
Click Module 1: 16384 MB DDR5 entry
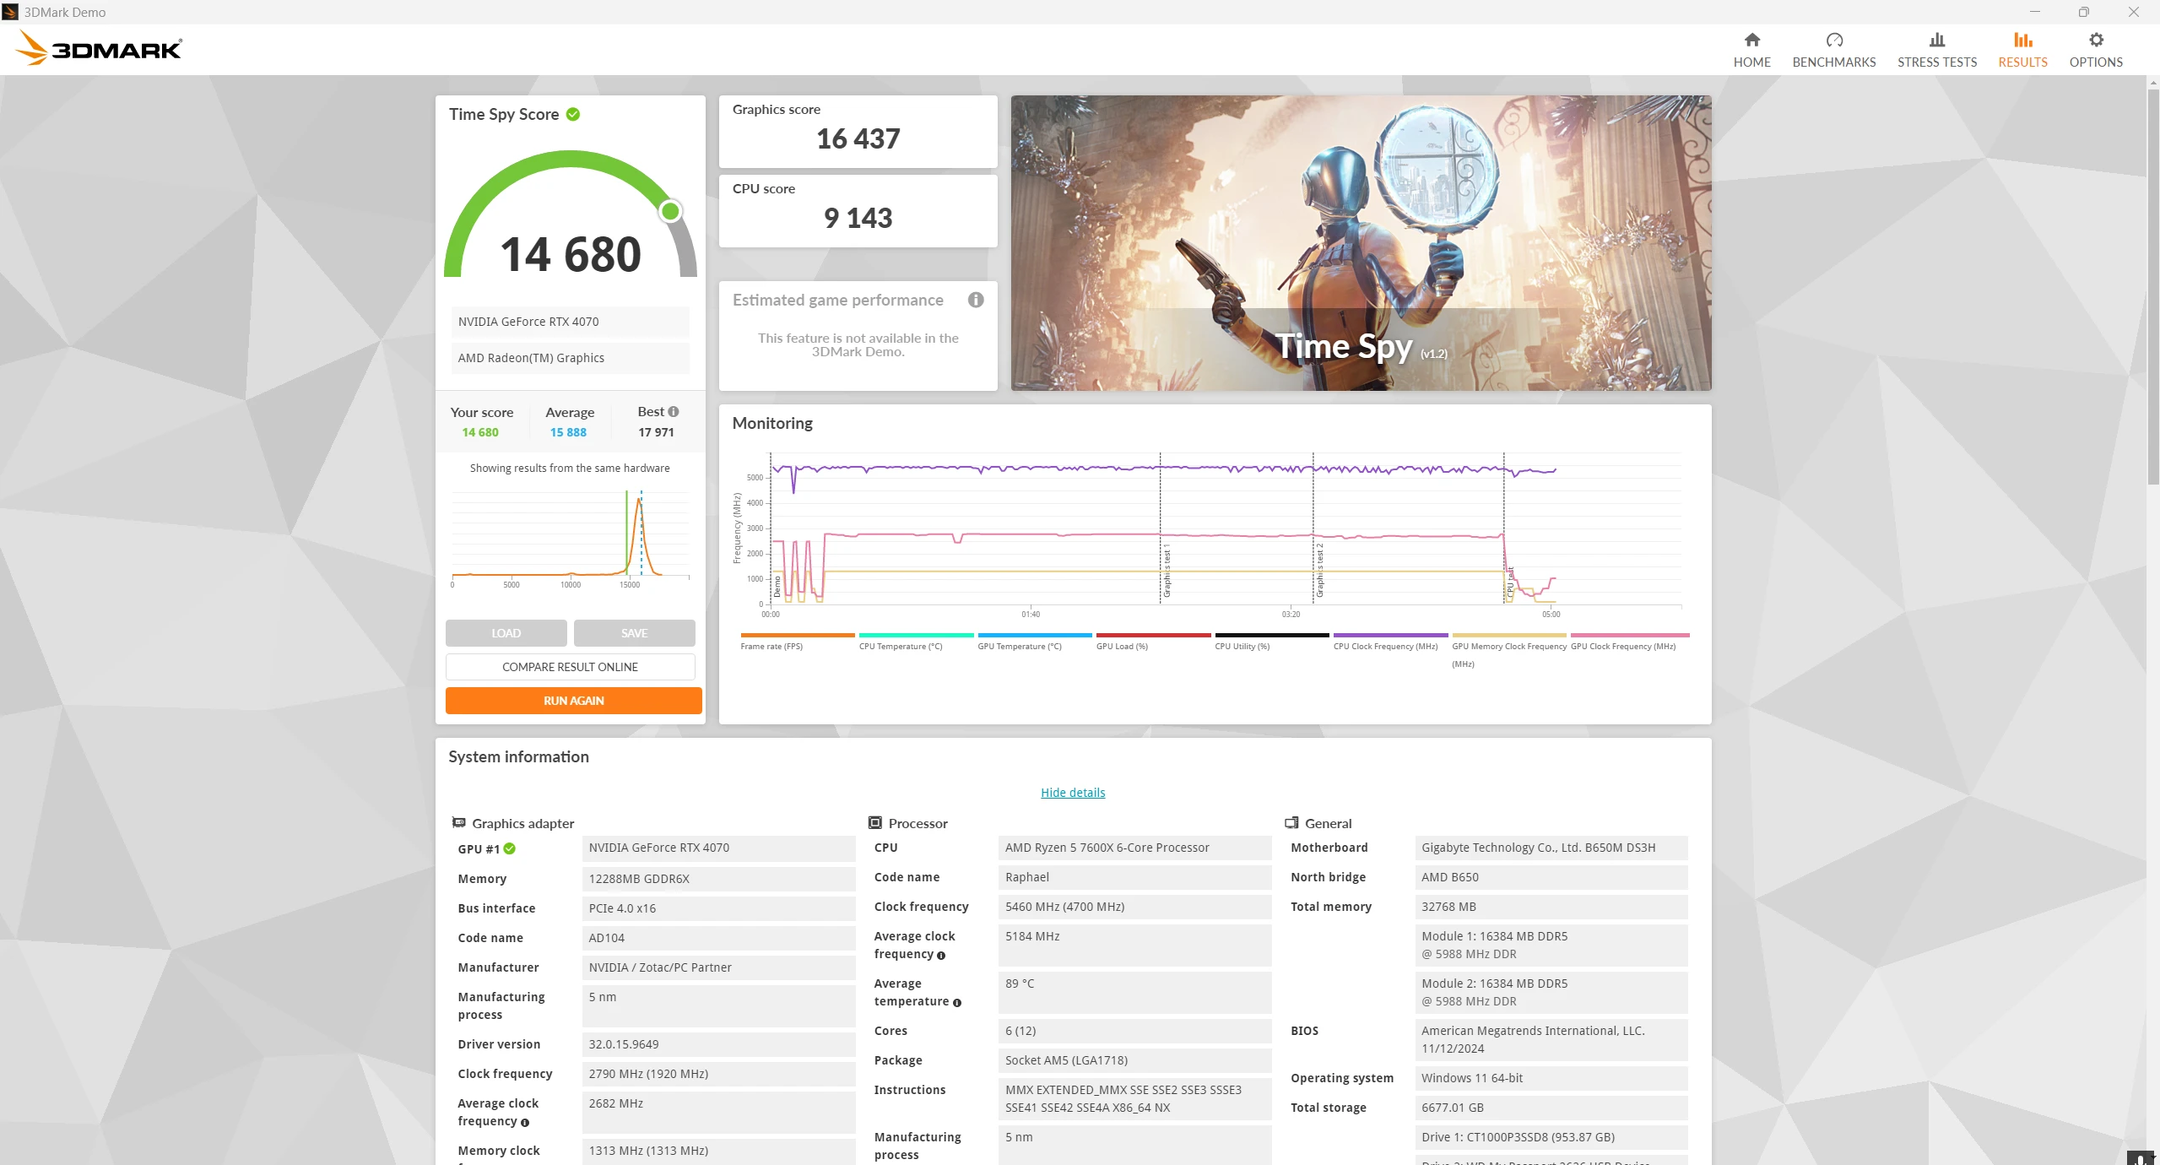(x=1551, y=945)
